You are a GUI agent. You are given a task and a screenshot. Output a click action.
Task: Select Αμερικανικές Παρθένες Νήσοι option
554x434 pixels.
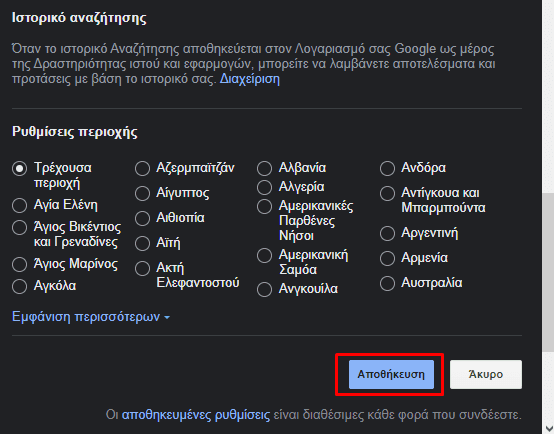point(265,207)
